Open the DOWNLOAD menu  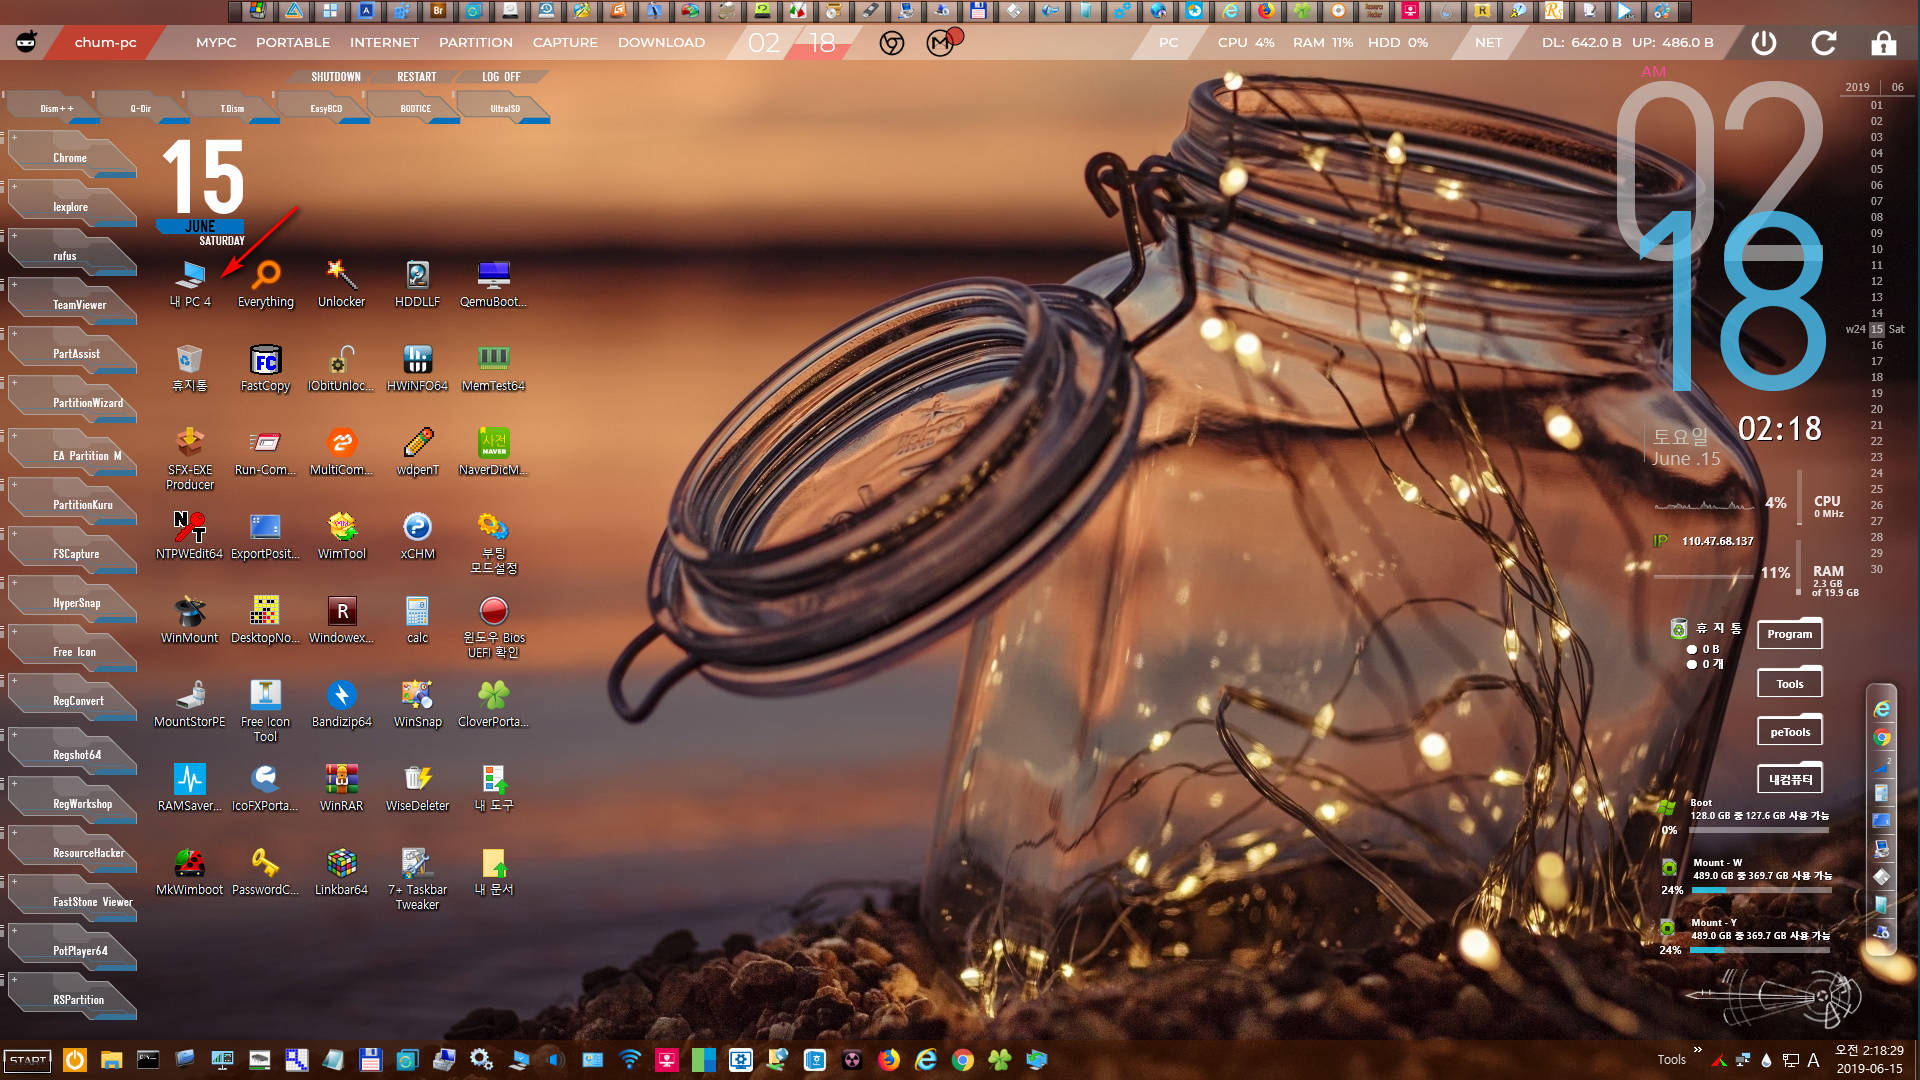(661, 43)
